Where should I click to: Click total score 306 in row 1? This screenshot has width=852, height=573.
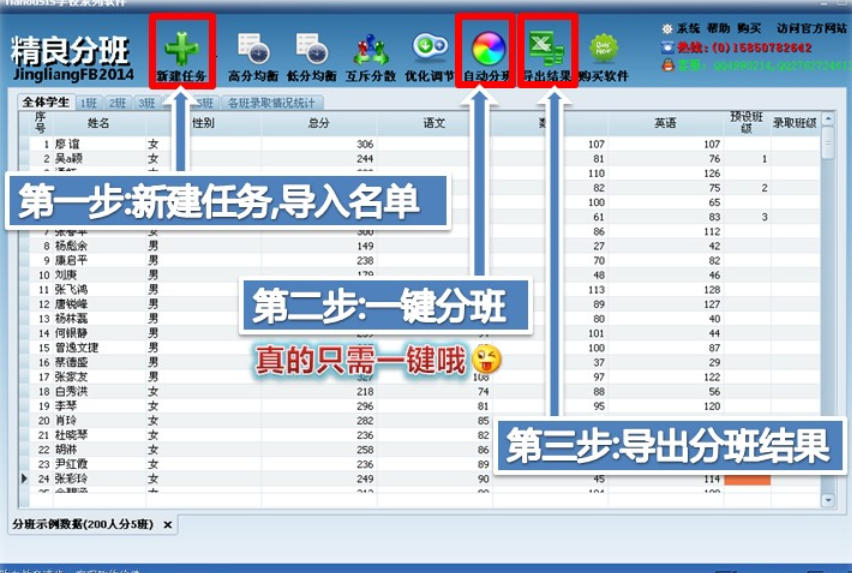pos(365,144)
